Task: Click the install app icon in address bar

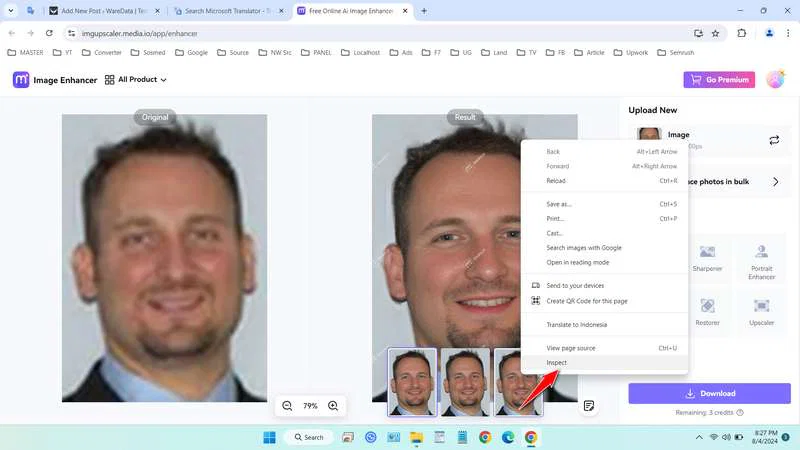Action: pyautogui.click(x=698, y=33)
